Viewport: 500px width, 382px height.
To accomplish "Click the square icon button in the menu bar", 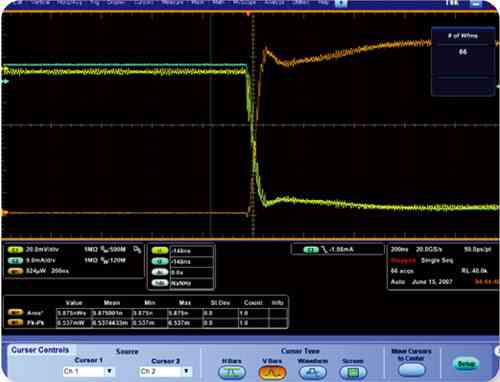I will pos(341,4).
